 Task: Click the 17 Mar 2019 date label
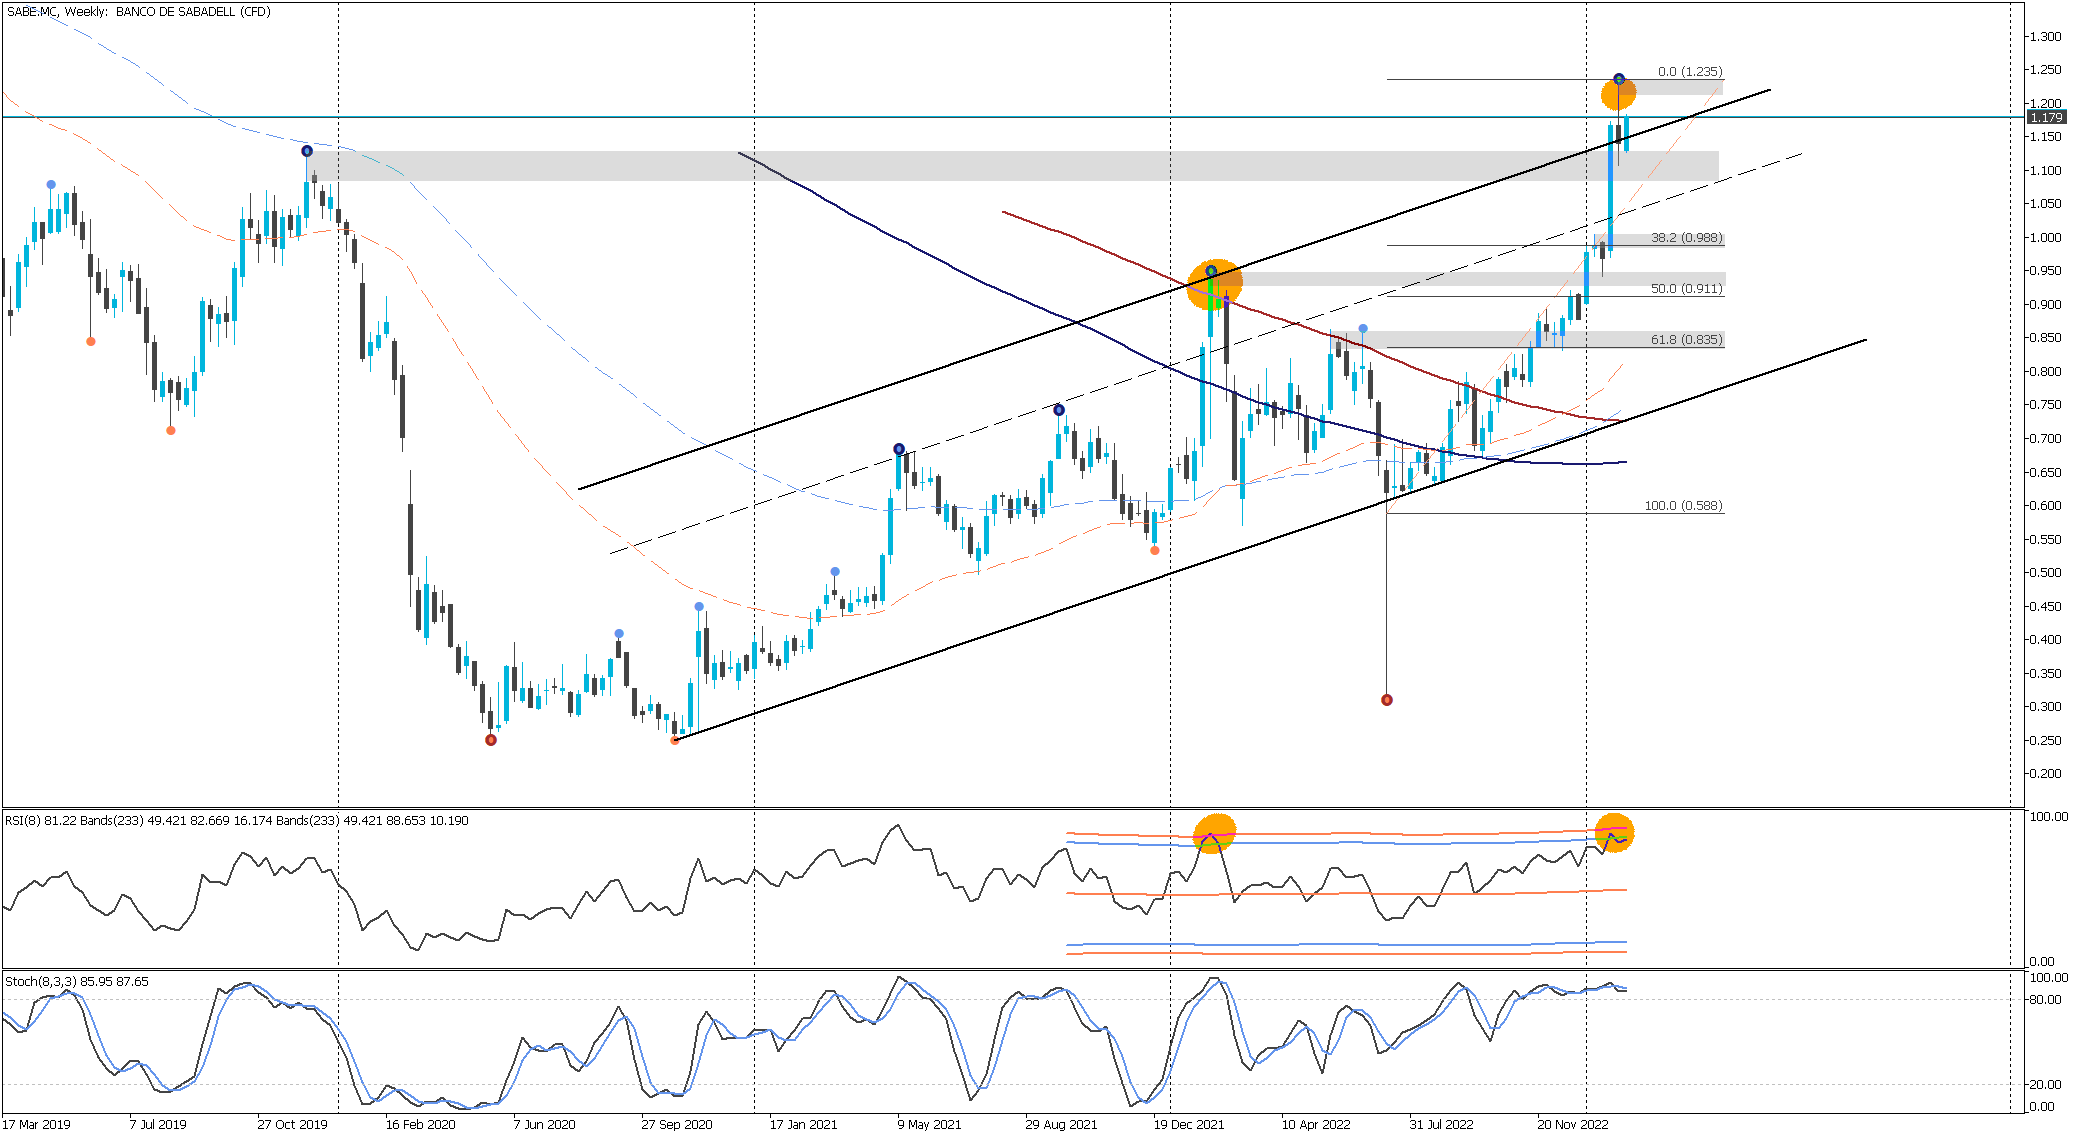coord(37,1125)
